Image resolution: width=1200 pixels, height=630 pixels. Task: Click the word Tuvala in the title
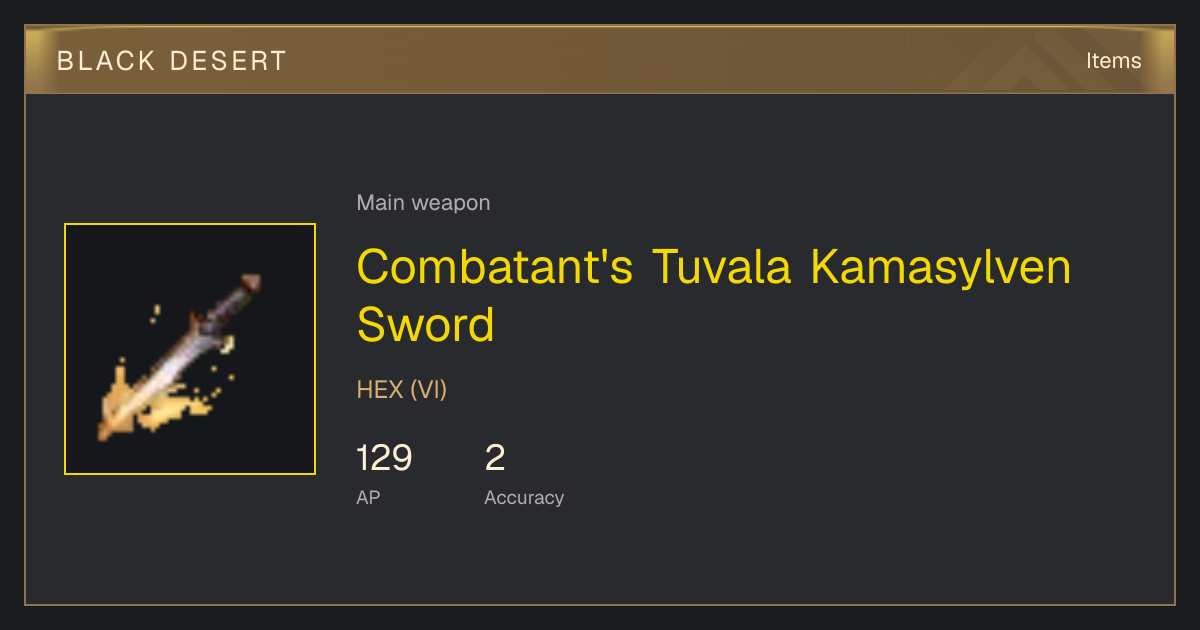tap(722, 267)
